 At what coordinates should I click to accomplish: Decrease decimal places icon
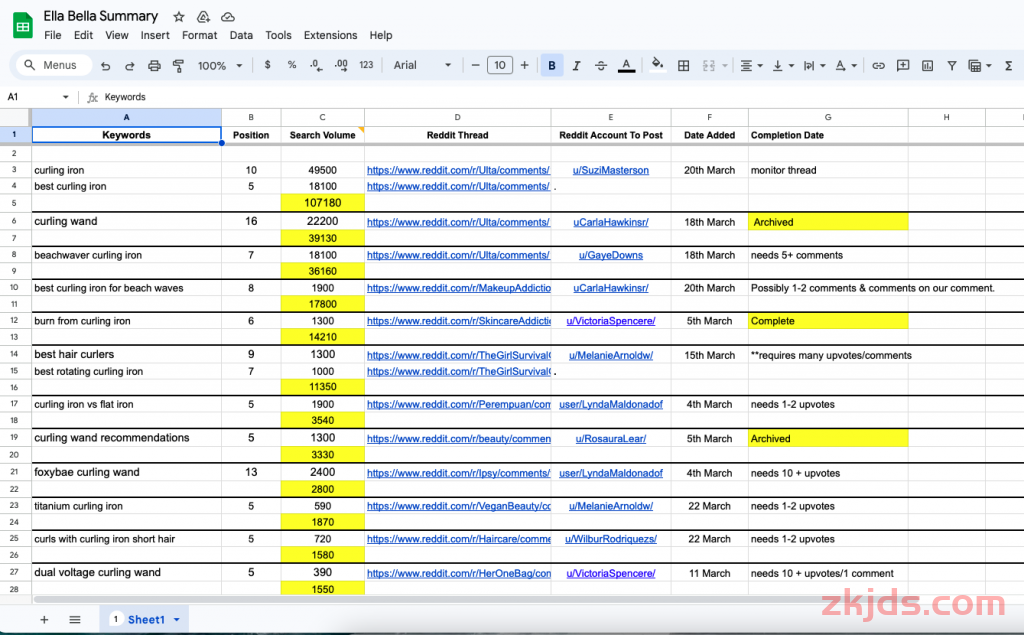click(316, 65)
